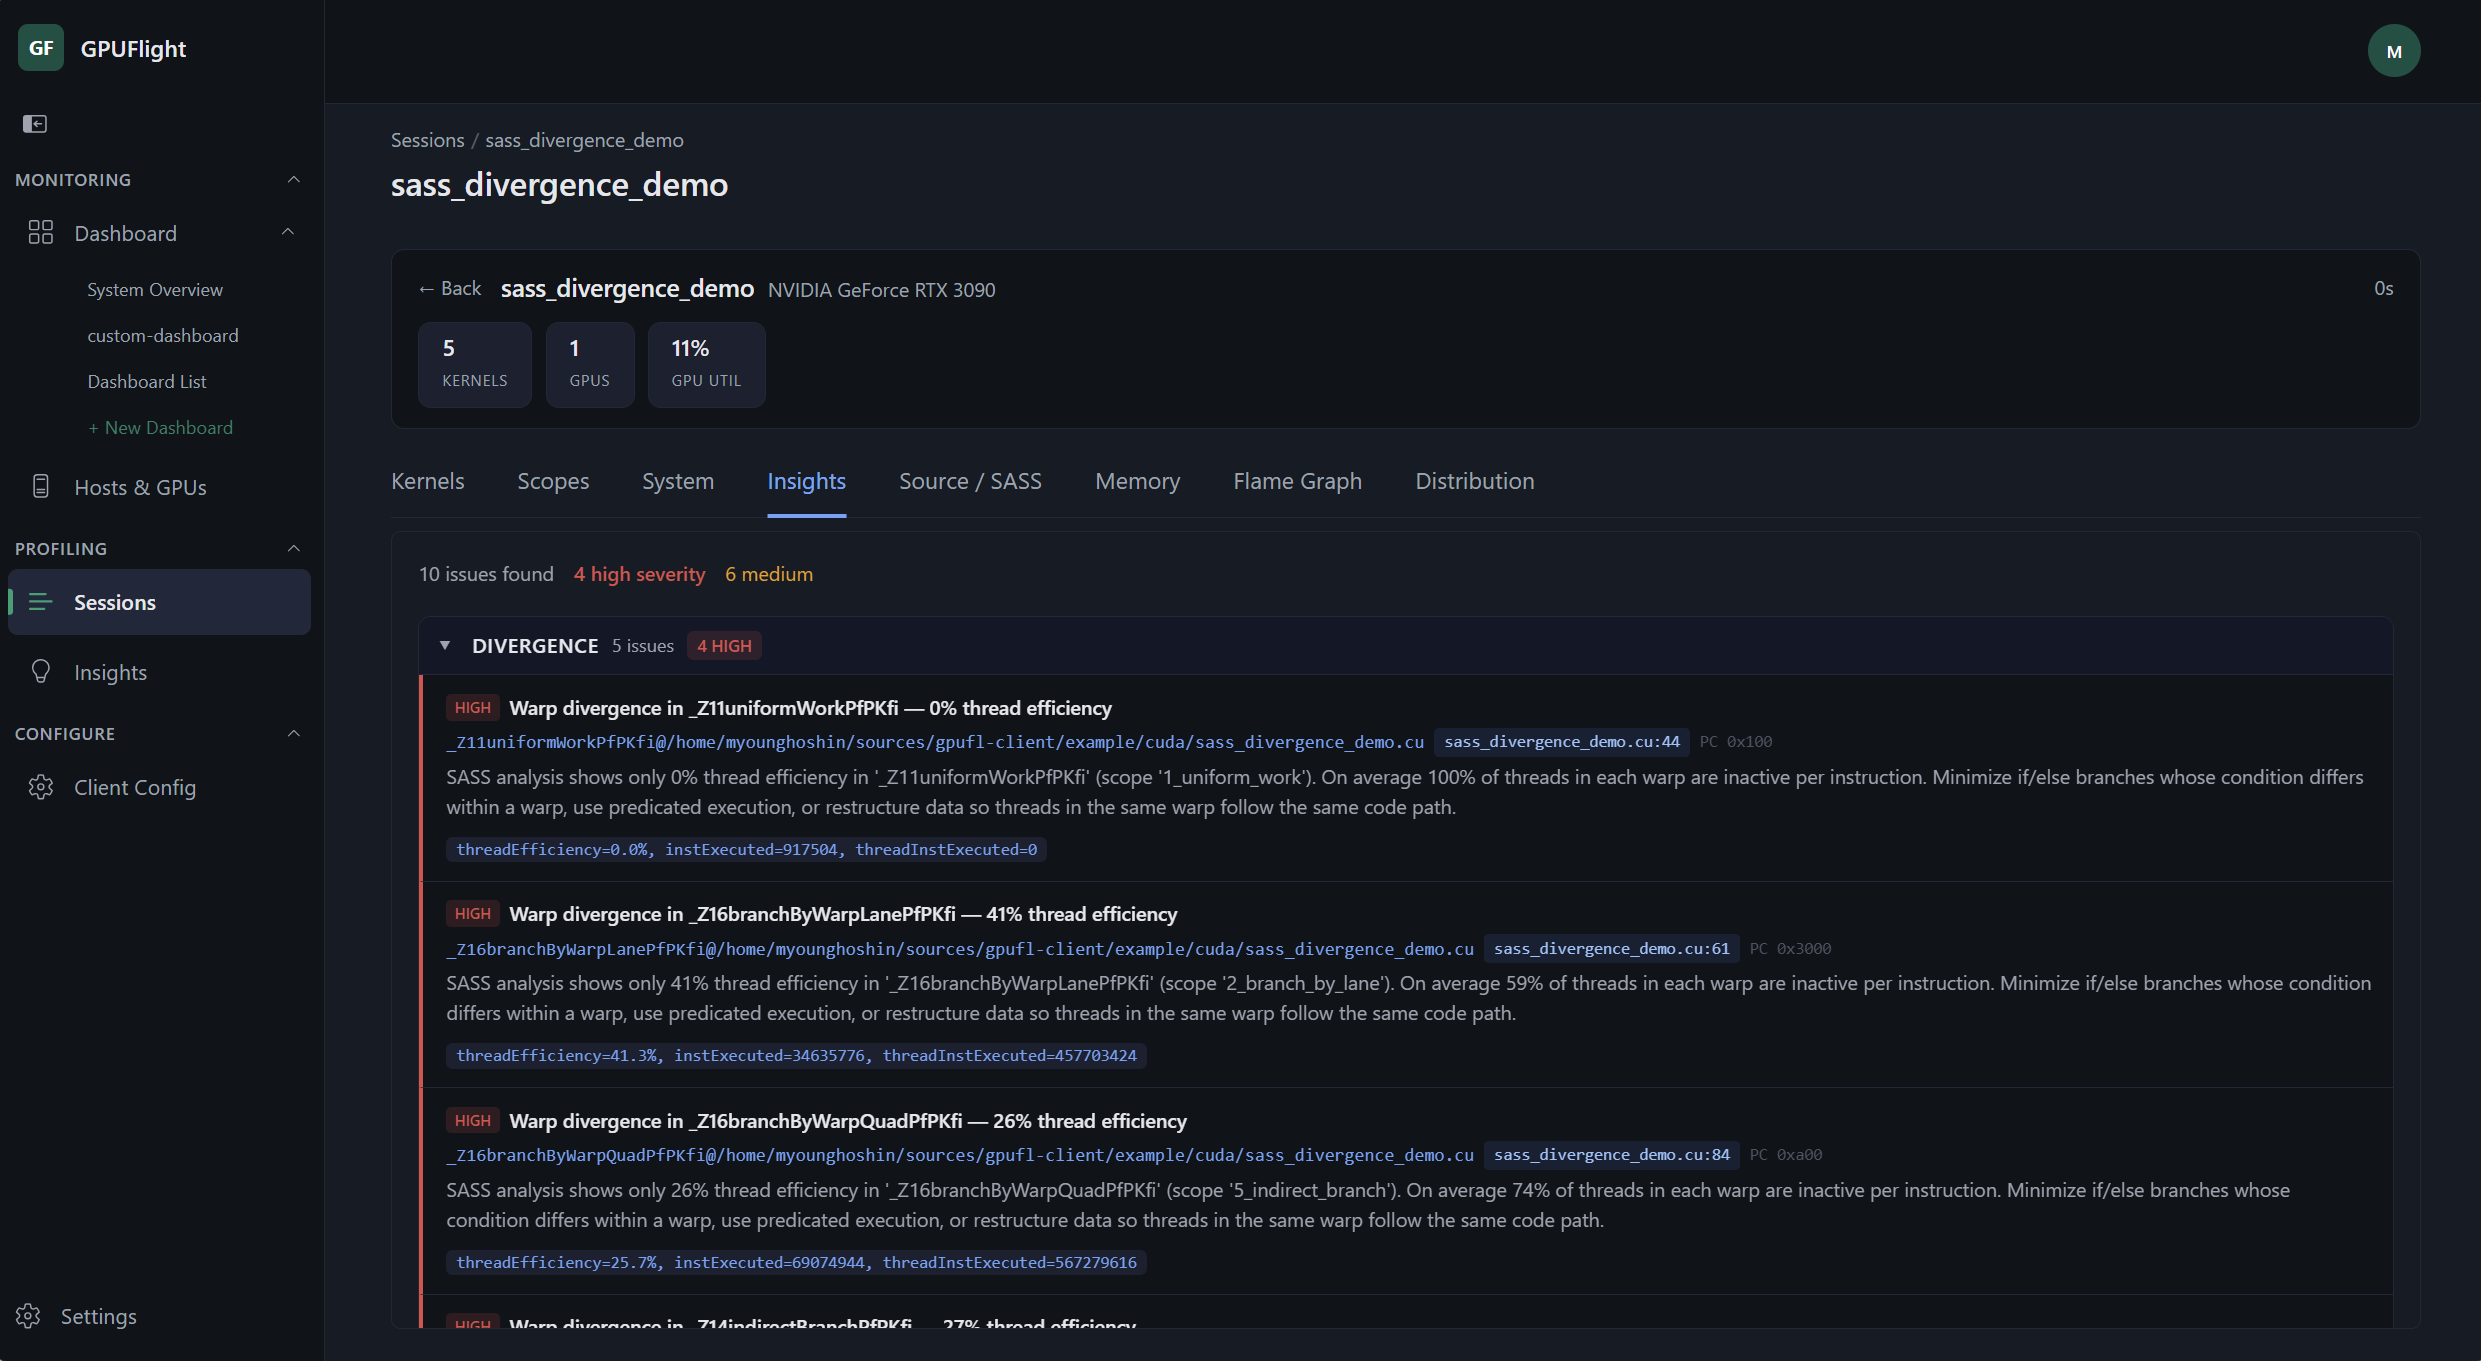
Task: Click the 6 medium filter text
Action: coord(769,574)
